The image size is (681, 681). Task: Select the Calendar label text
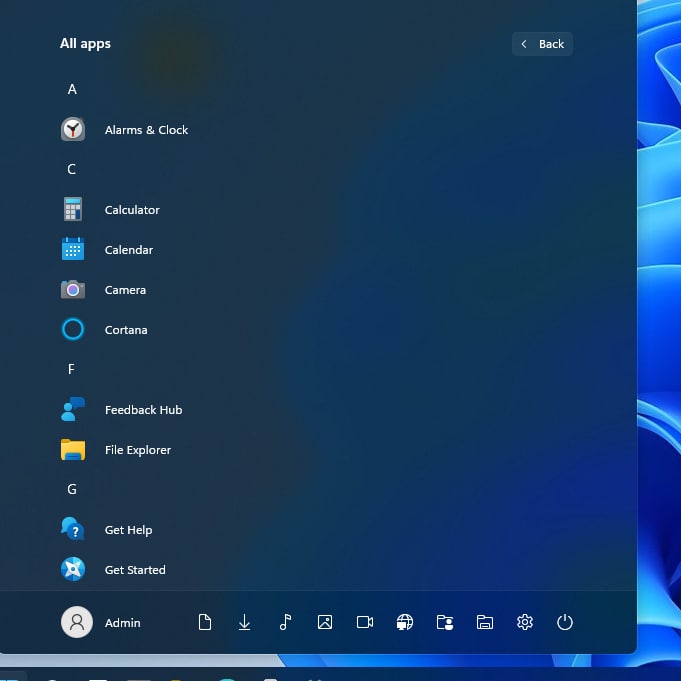pos(129,250)
